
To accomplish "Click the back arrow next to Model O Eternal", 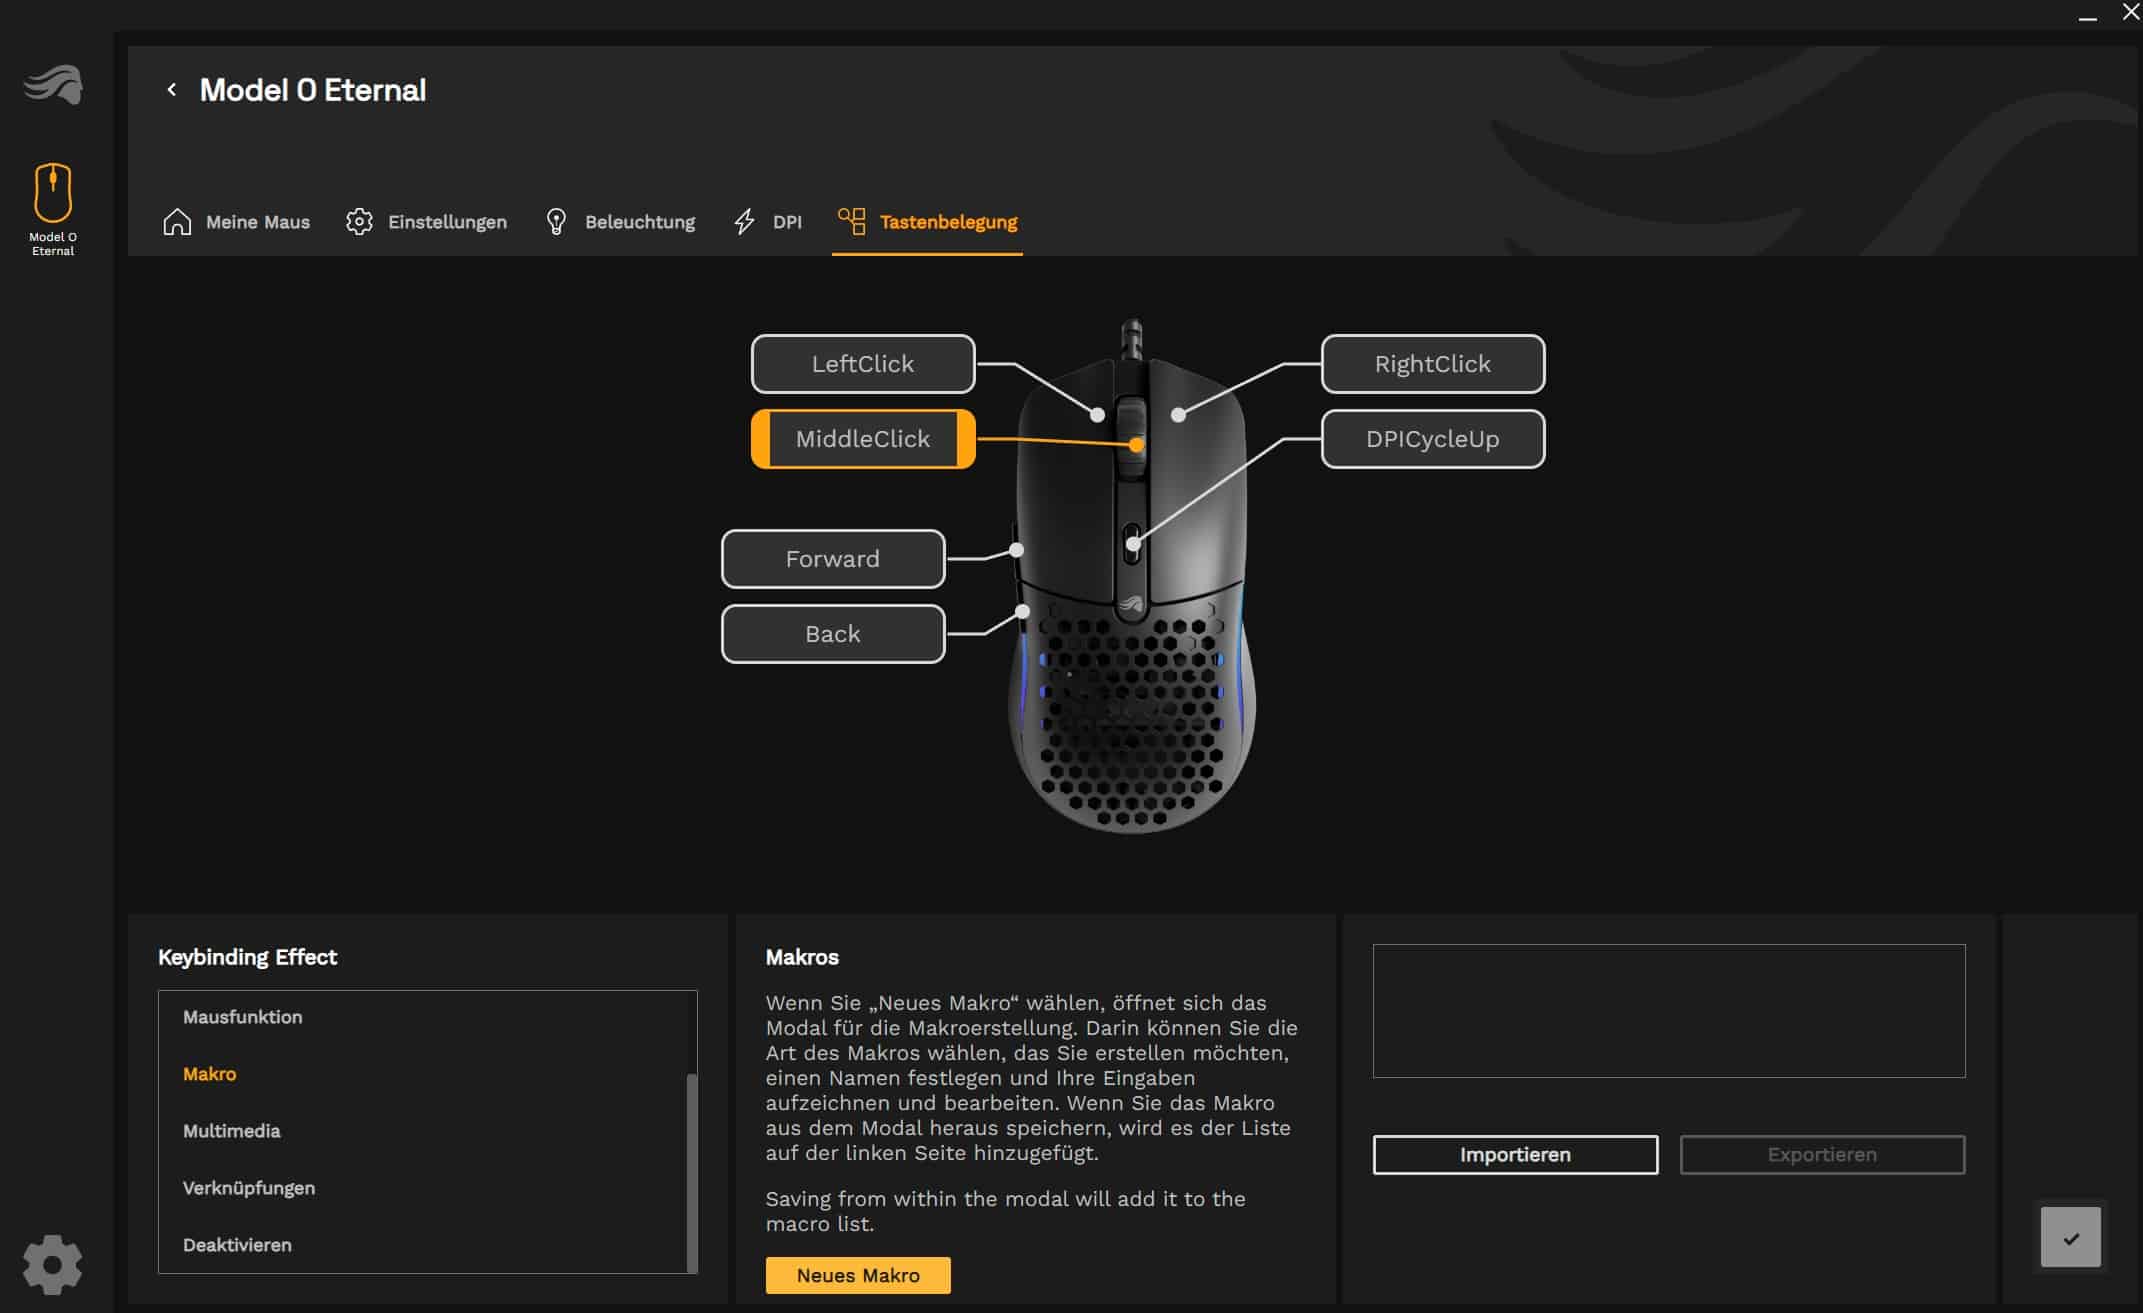I will coord(172,90).
